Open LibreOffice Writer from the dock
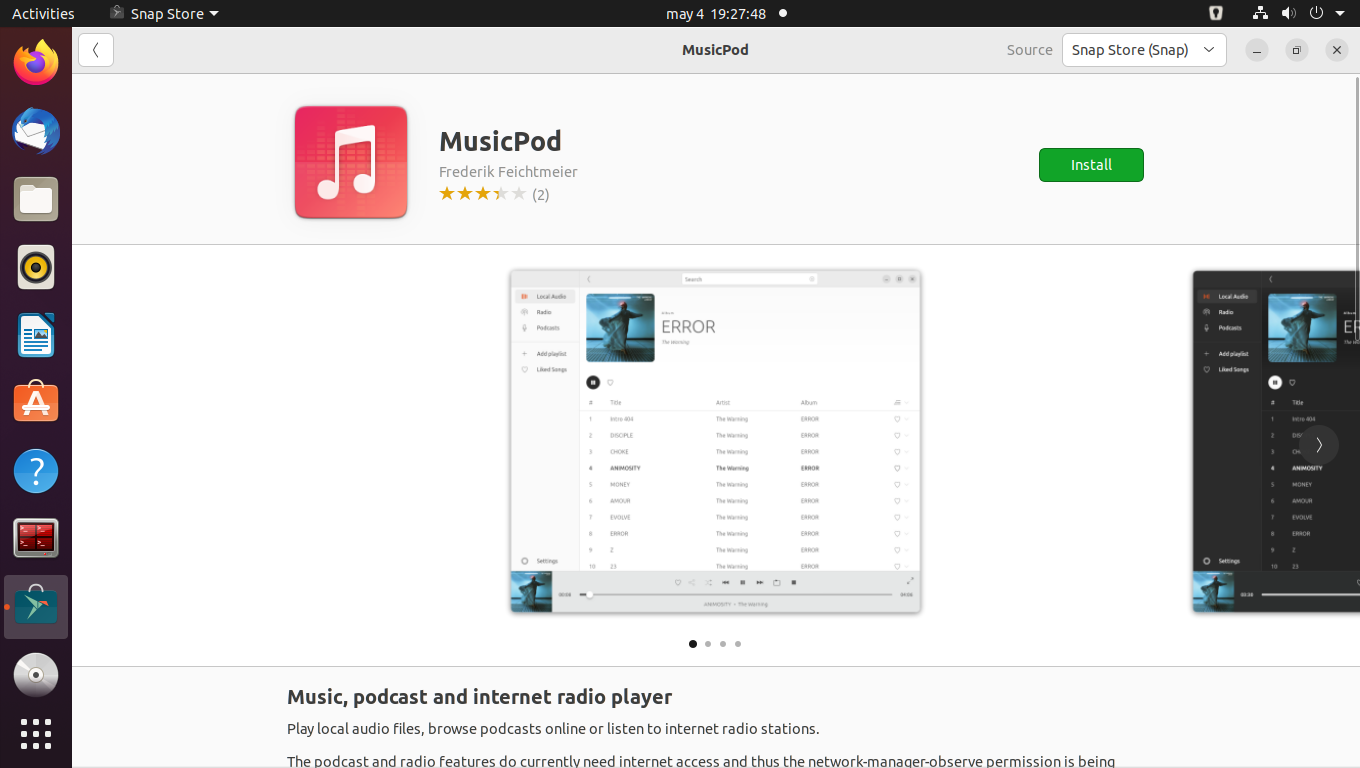Image resolution: width=1360 pixels, height=768 pixels. coord(36,336)
